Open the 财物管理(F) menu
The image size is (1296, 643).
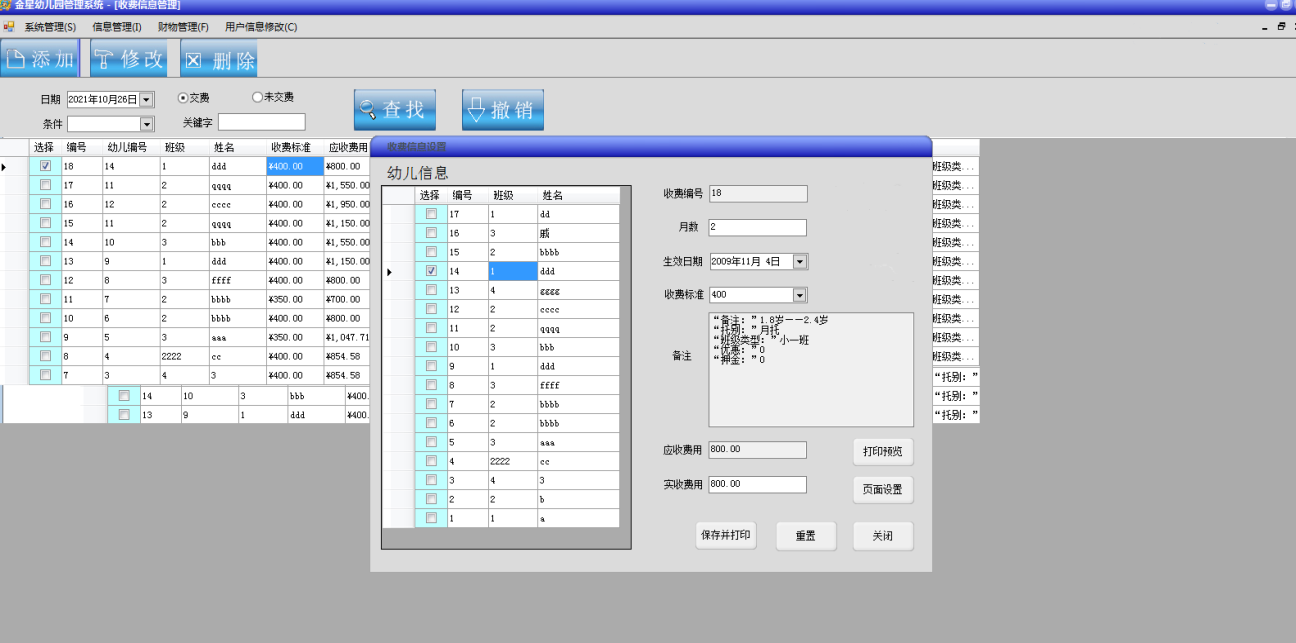[183, 27]
